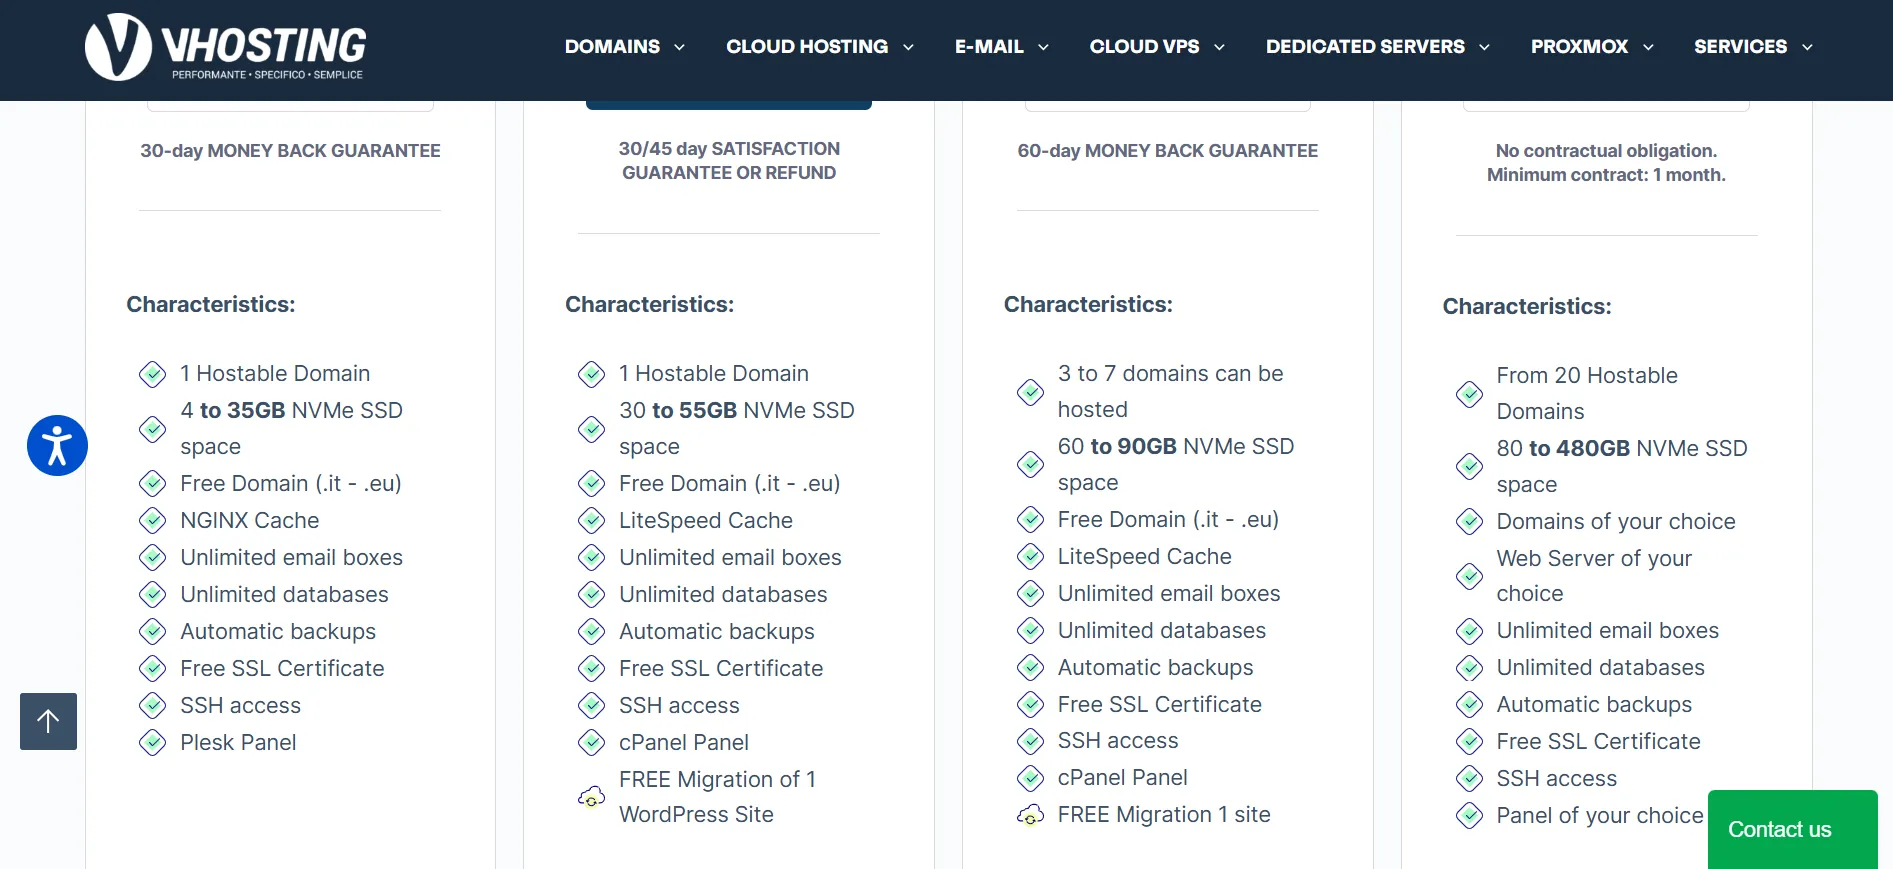
Task: Open the DOMAINS navigation item
Action: pyautogui.click(x=612, y=46)
